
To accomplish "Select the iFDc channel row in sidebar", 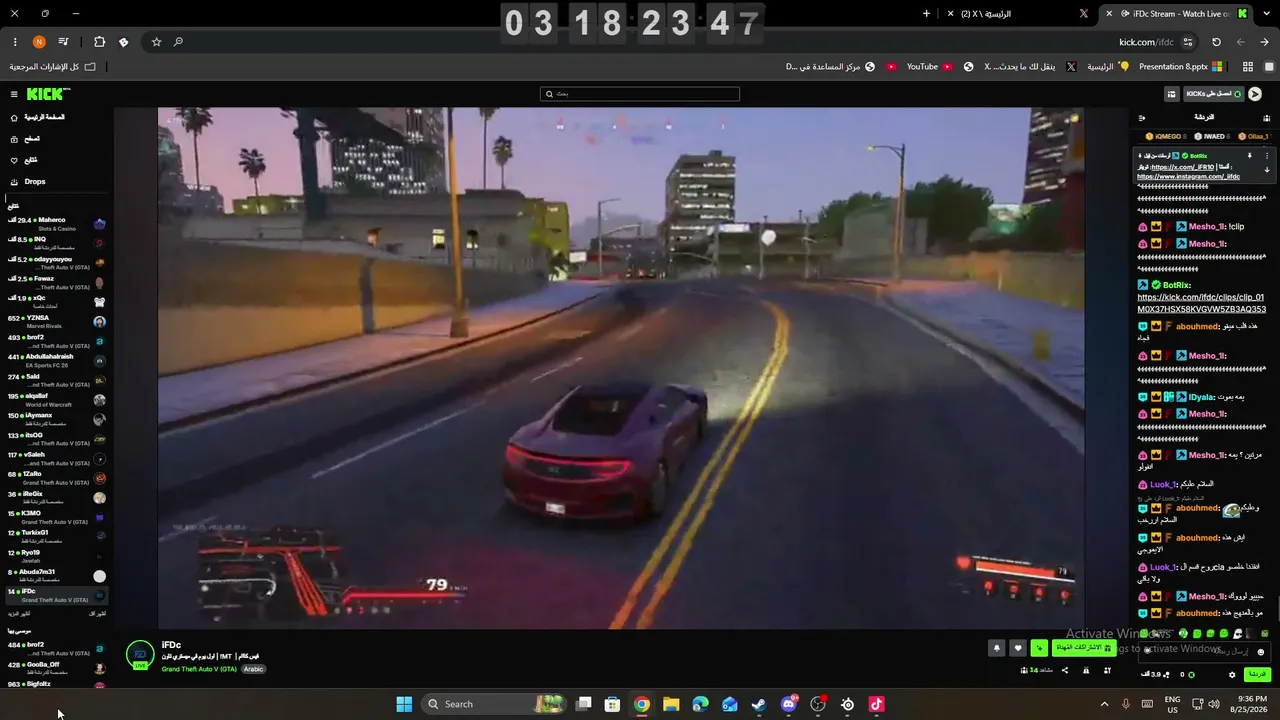I will coord(57,595).
